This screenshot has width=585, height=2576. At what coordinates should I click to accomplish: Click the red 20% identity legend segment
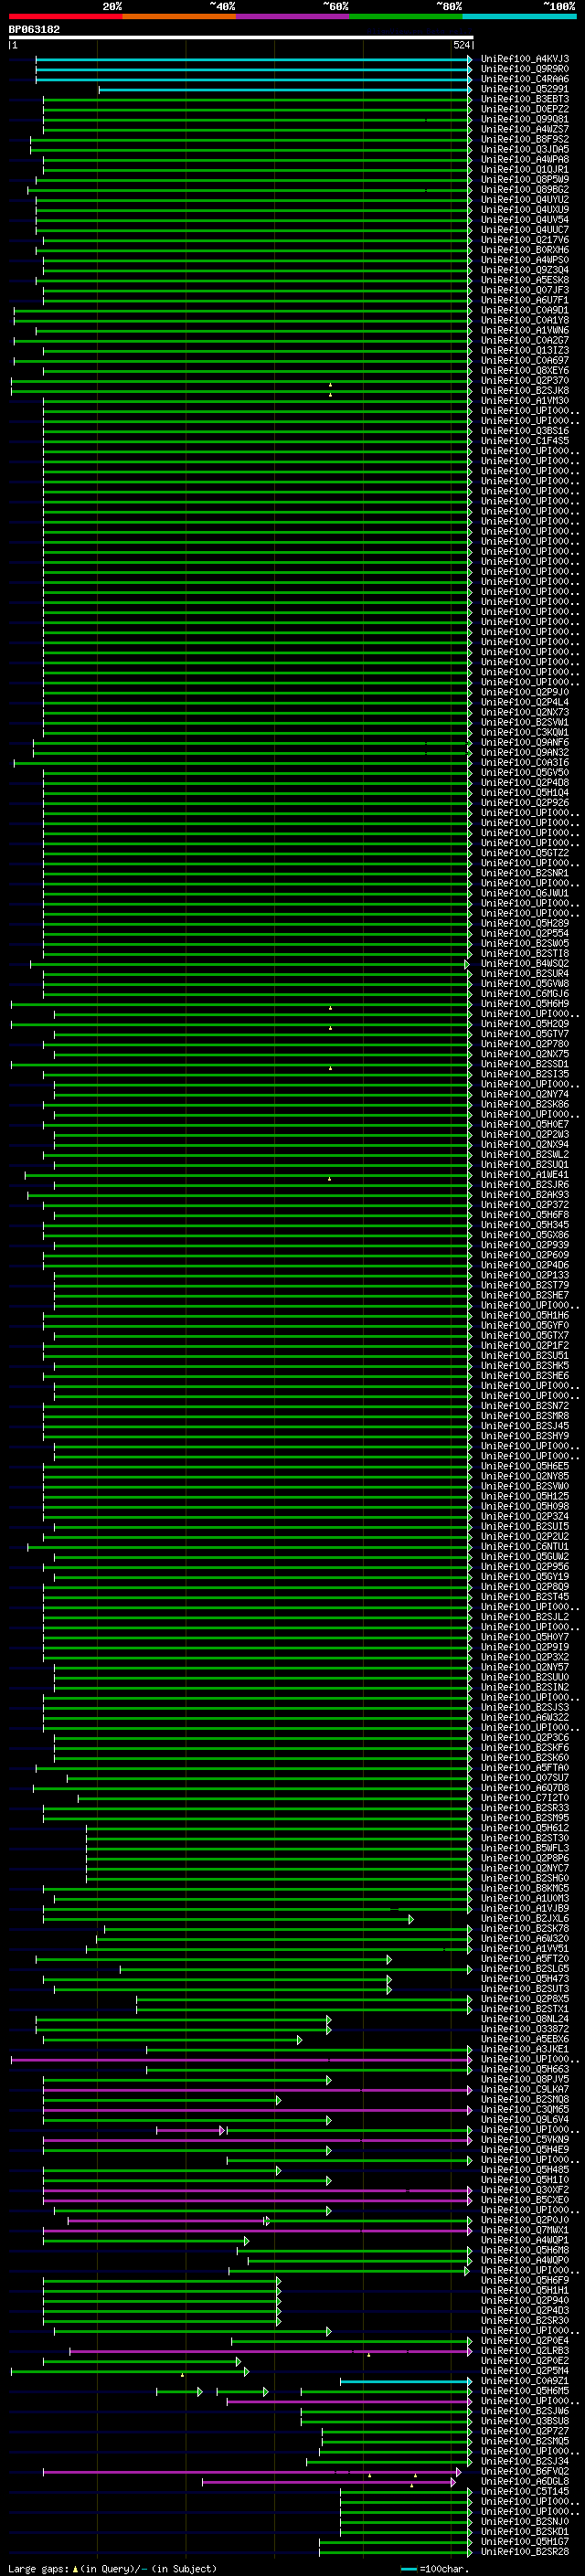(x=65, y=16)
